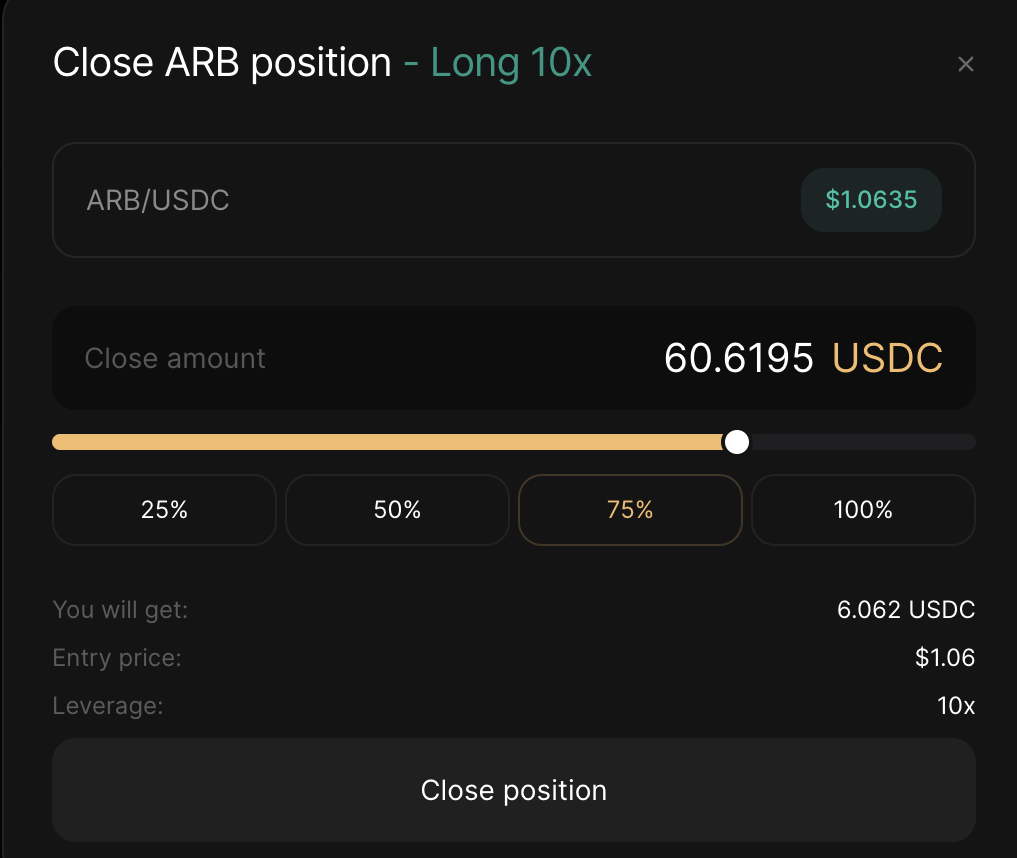Select the 50% close amount preset

coord(397,510)
